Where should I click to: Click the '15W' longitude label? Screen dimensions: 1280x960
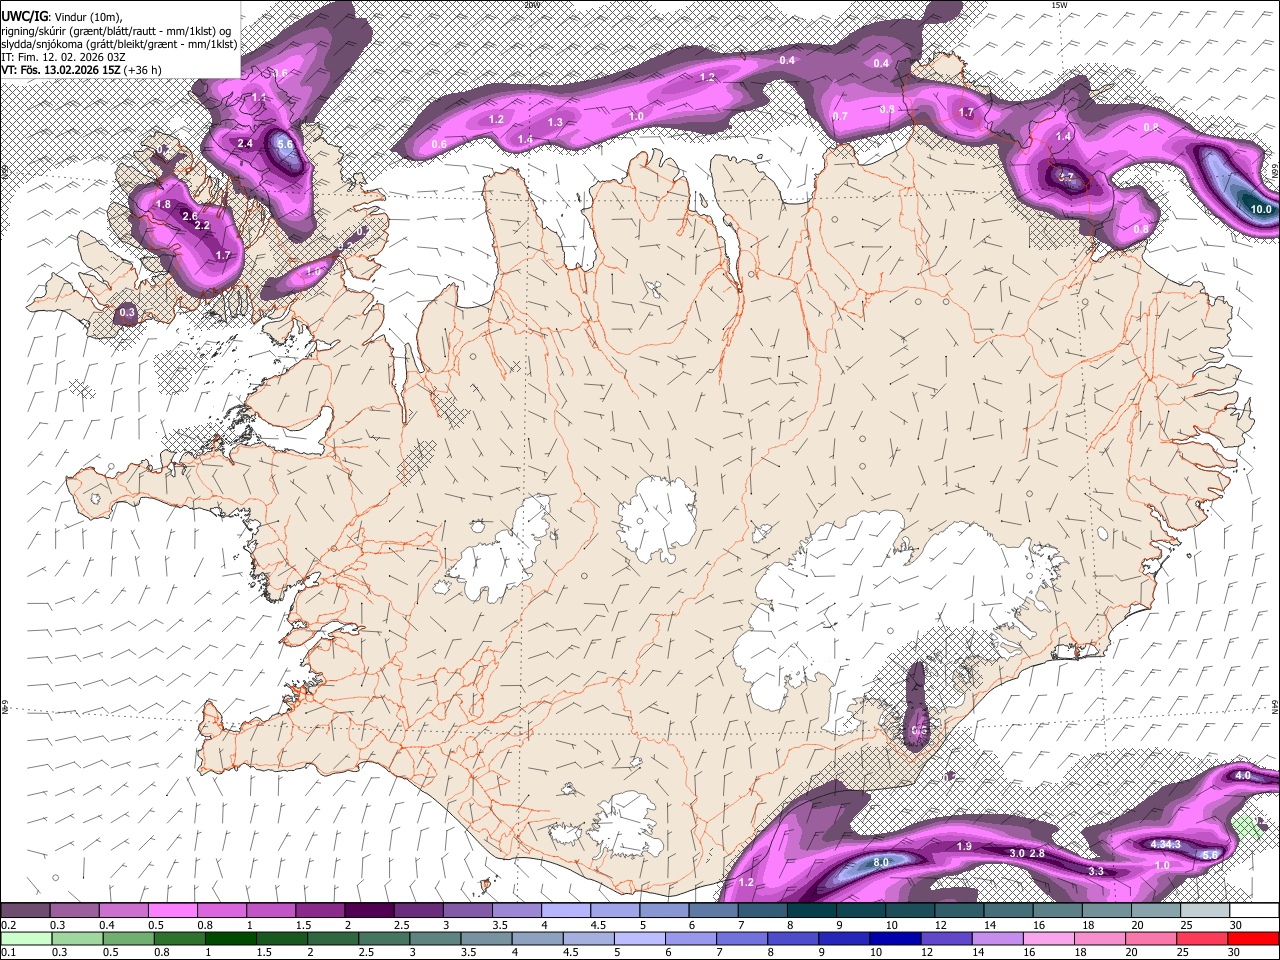click(1059, 5)
